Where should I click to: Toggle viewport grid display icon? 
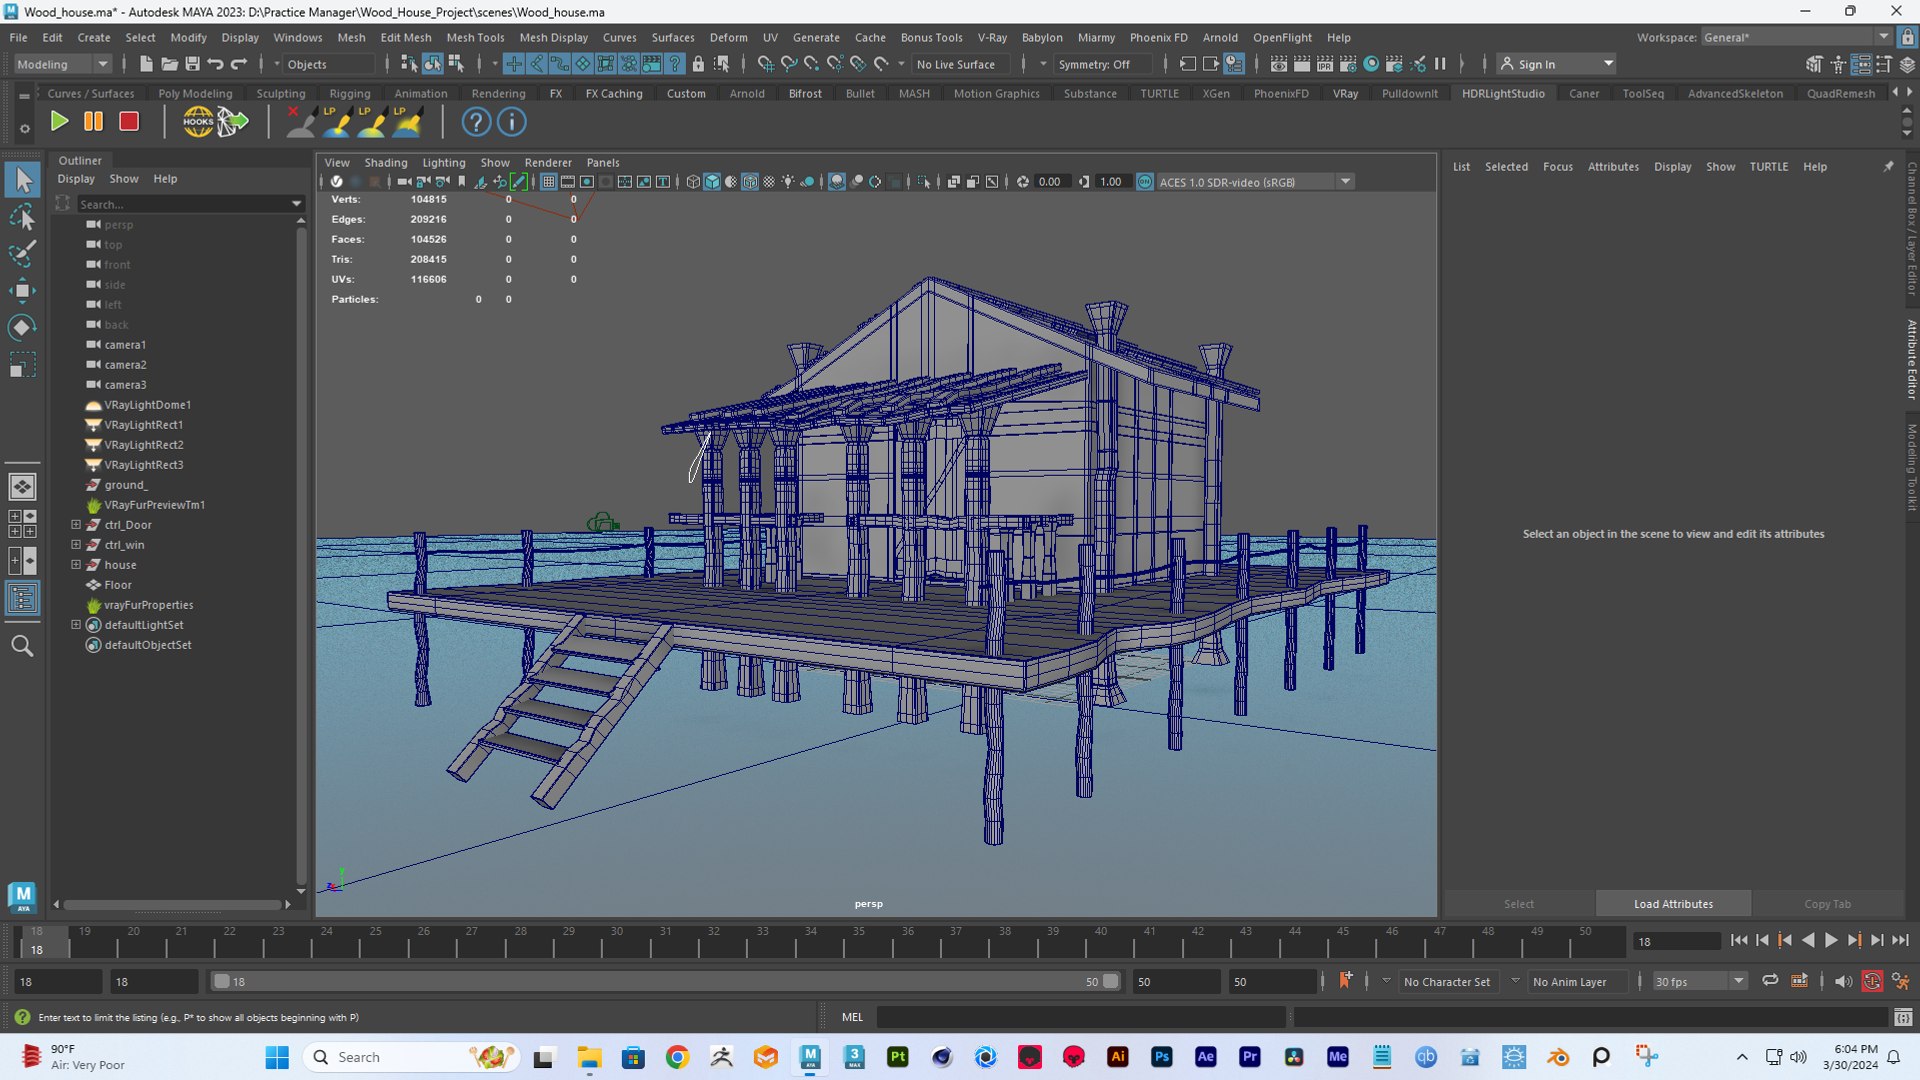548,182
